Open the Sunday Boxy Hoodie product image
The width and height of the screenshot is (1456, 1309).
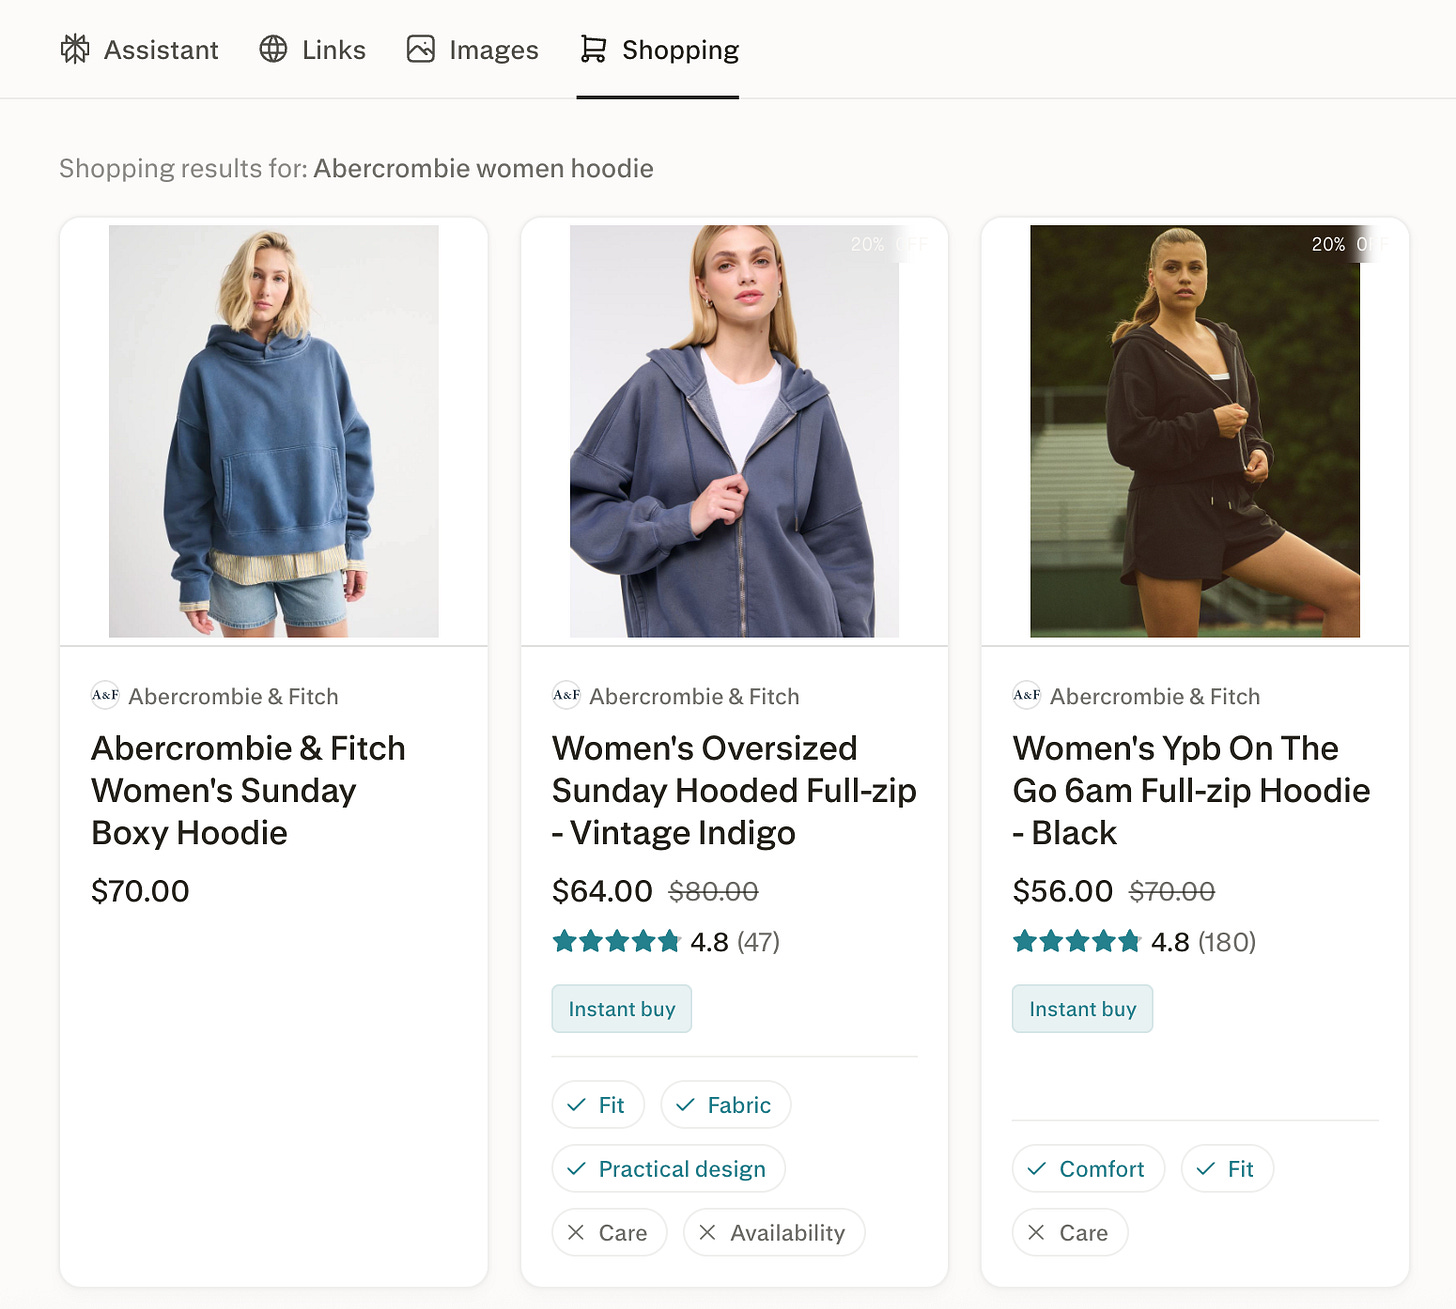pyautogui.click(x=273, y=431)
